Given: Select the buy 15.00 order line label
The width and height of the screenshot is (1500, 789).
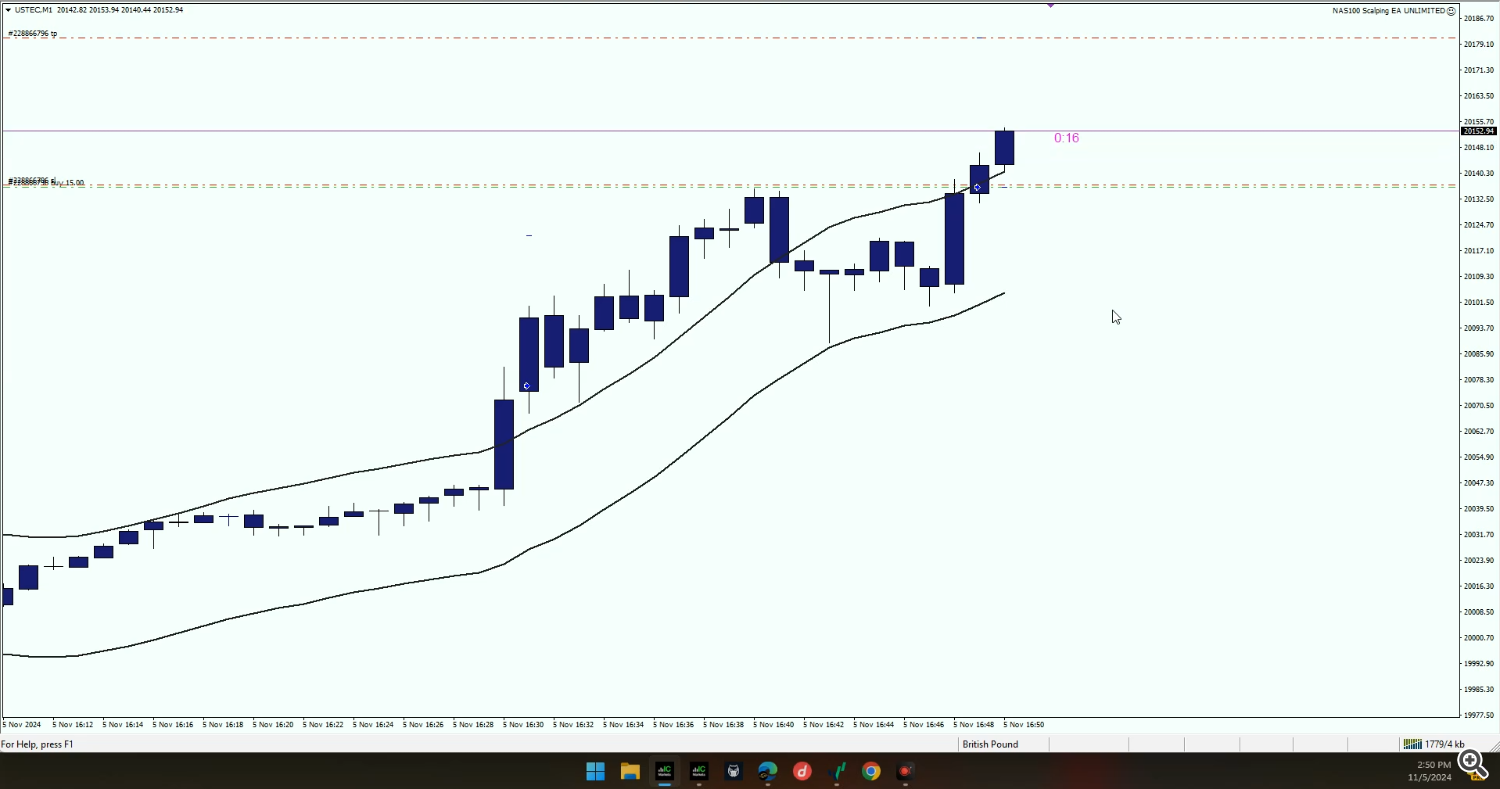Looking at the screenshot, I should point(46,182).
